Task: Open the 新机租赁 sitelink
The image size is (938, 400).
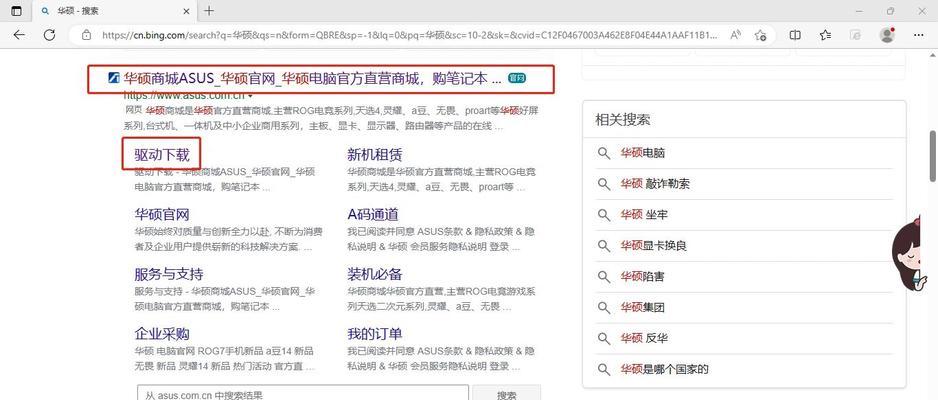Action: 374,155
